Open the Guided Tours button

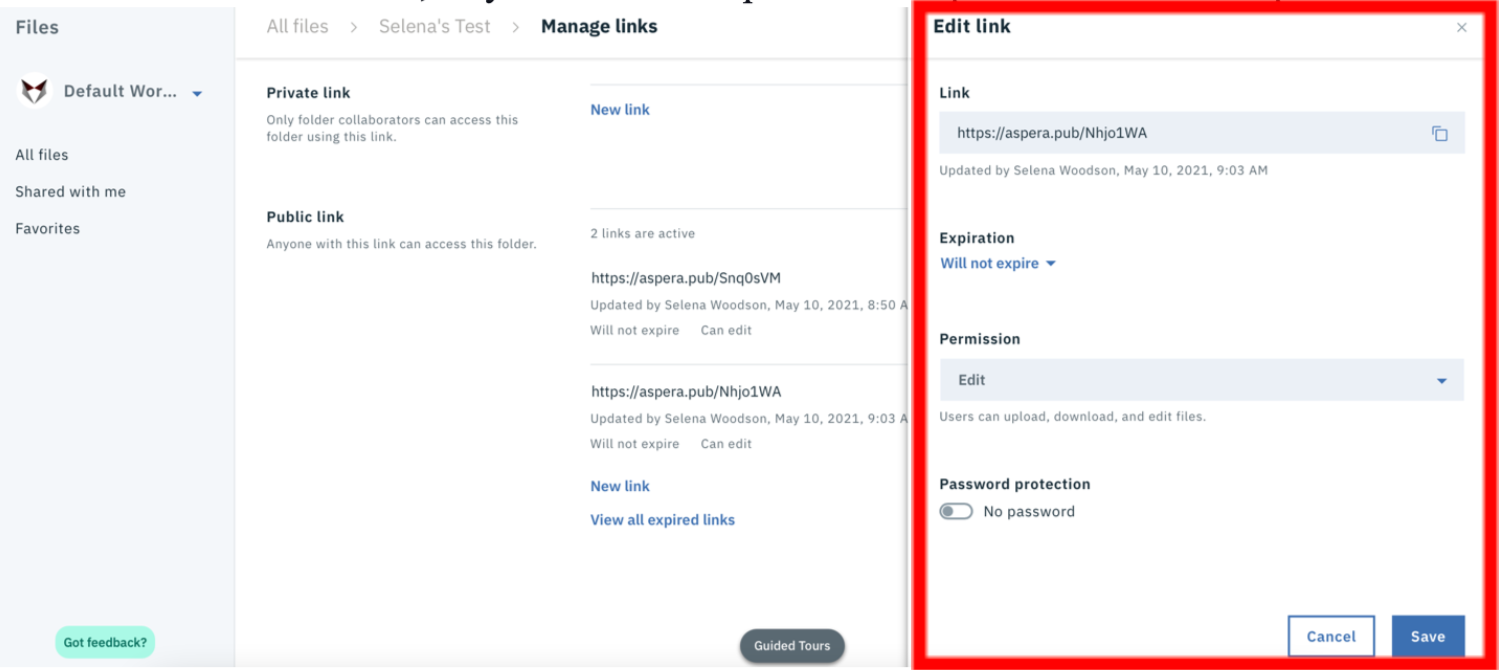click(x=792, y=645)
